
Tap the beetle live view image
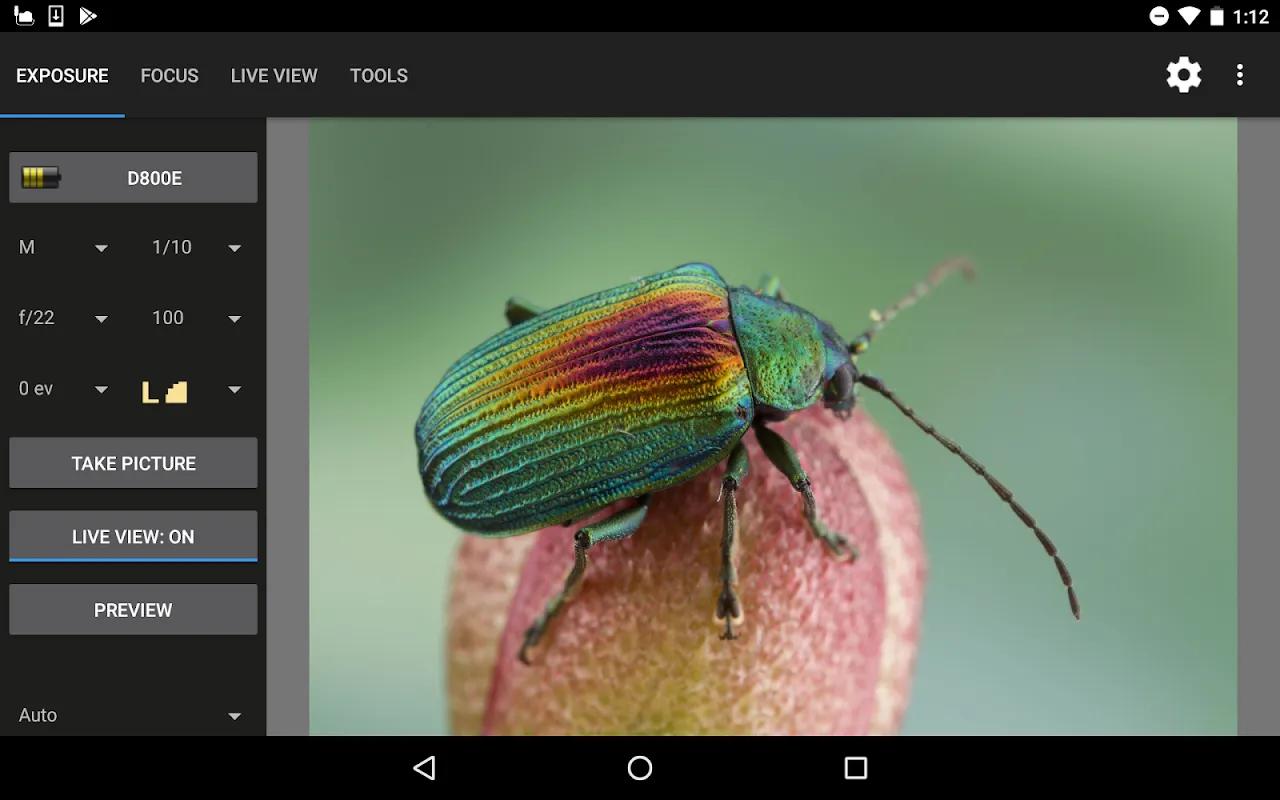[x=773, y=427]
